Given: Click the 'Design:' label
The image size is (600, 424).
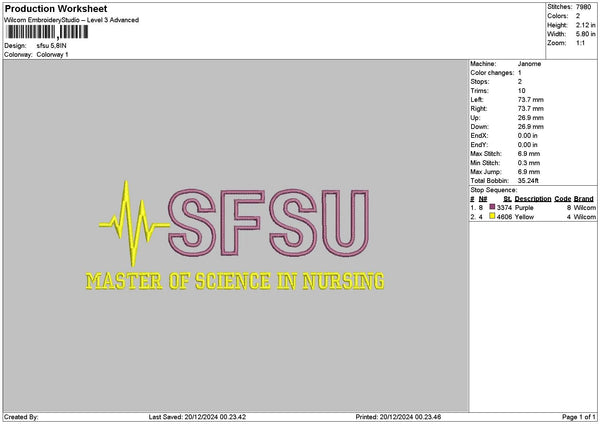Looking at the screenshot, I should (15, 46).
